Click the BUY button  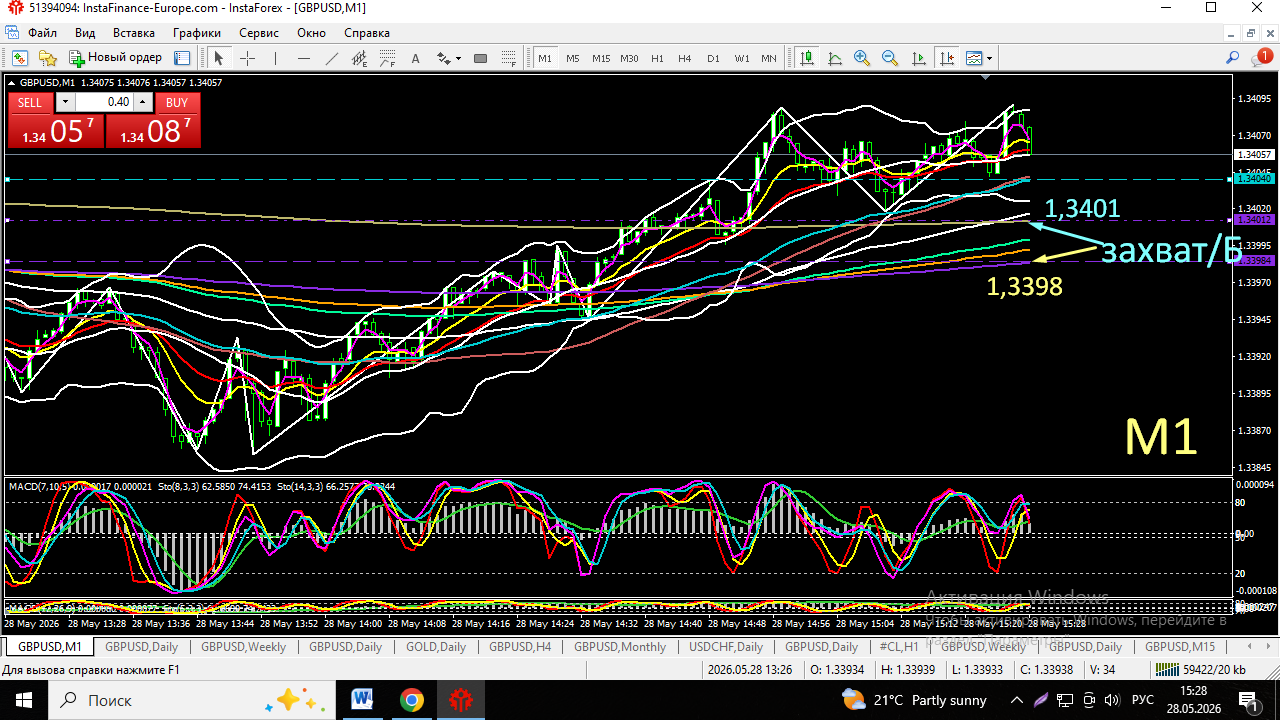pyautogui.click(x=177, y=102)
